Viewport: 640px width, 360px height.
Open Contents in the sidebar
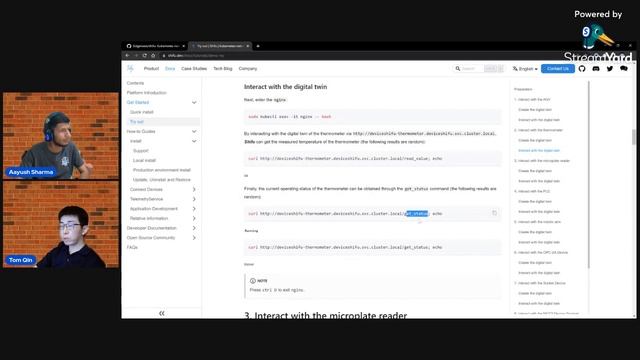tap(135, 83)
